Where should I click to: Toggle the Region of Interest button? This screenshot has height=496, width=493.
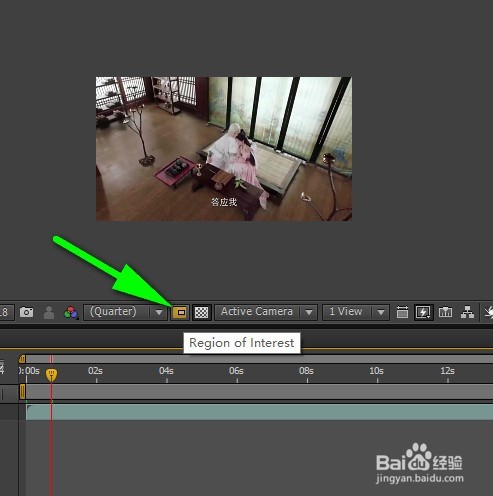180,313
